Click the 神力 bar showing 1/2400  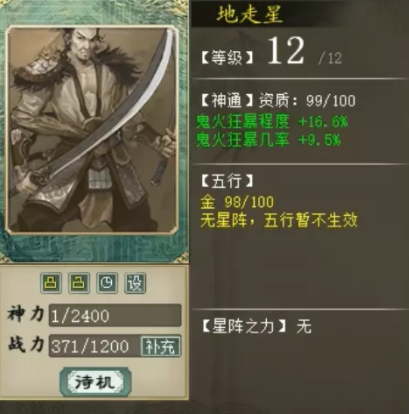pos(115,315)
